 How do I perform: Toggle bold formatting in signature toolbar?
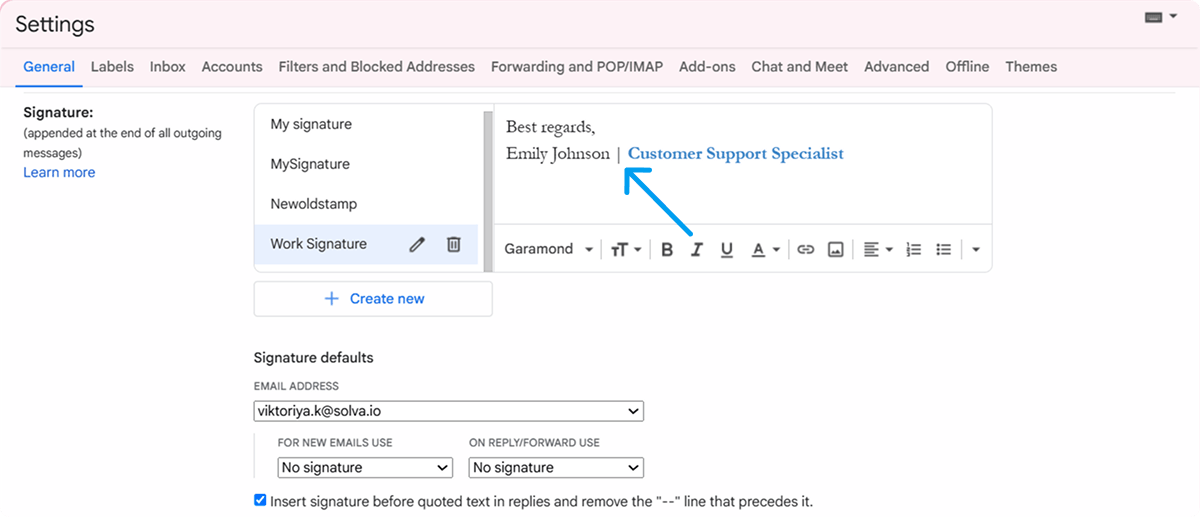(x=667, y=250)
